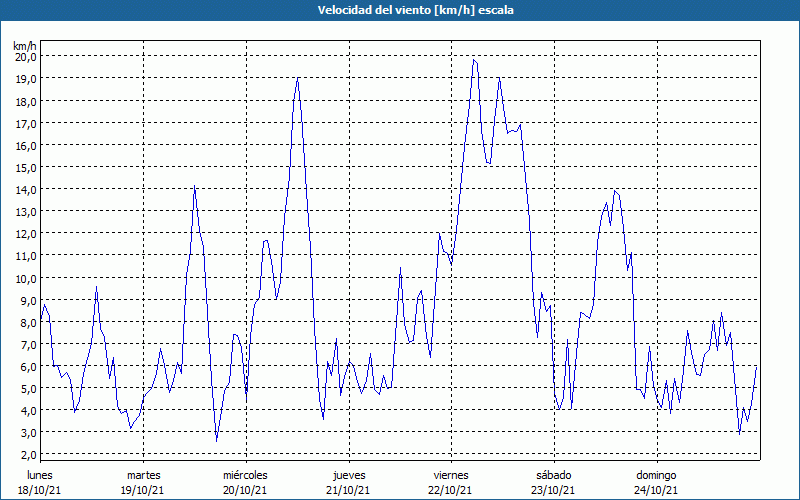
Task: Click the 19 km/h peak on miércoles
Action: pyautogui.click(x=298, y=78)
